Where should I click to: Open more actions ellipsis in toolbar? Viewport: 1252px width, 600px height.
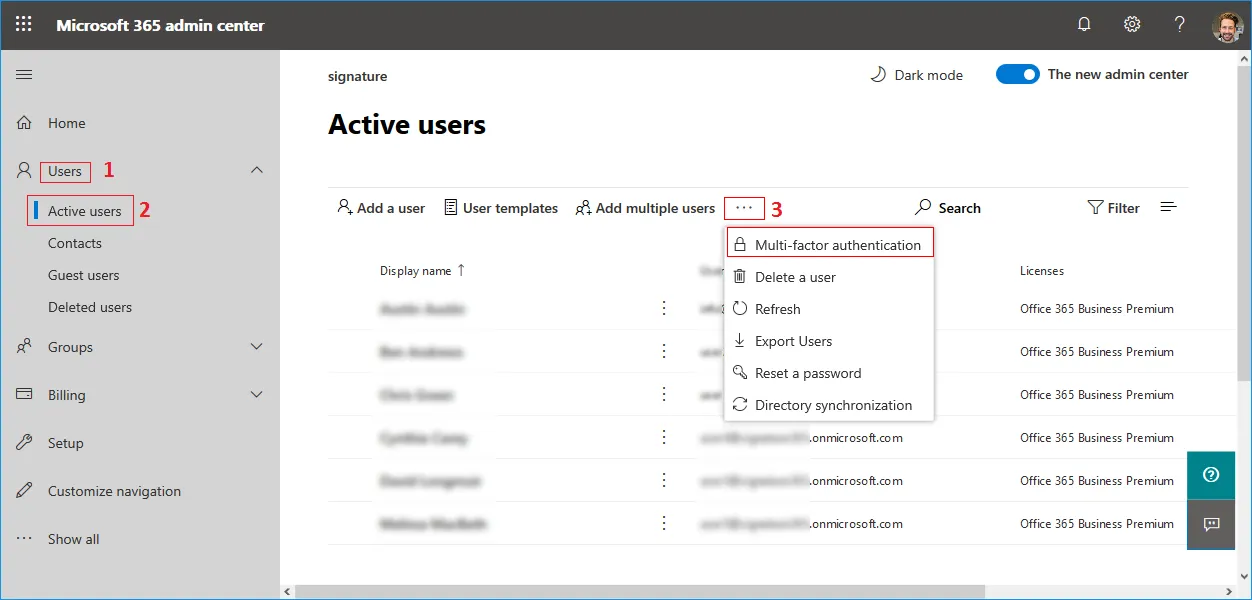pos(744,208)
